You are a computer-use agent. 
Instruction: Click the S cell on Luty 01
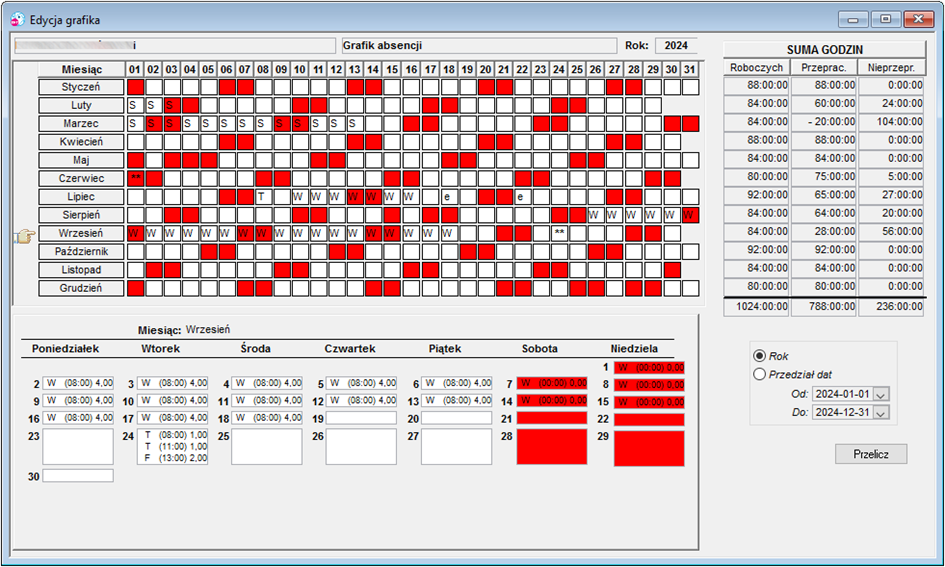[x=136, y=105]
